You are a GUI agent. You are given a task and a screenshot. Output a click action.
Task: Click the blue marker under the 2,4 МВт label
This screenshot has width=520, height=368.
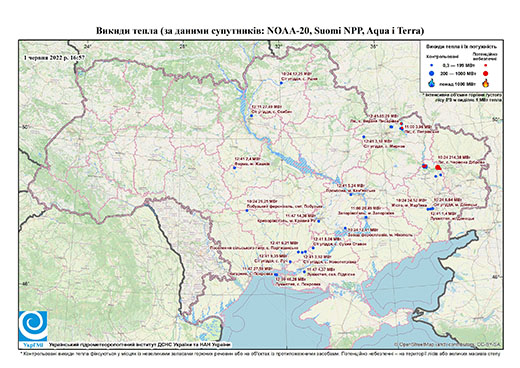click(234, 168)
